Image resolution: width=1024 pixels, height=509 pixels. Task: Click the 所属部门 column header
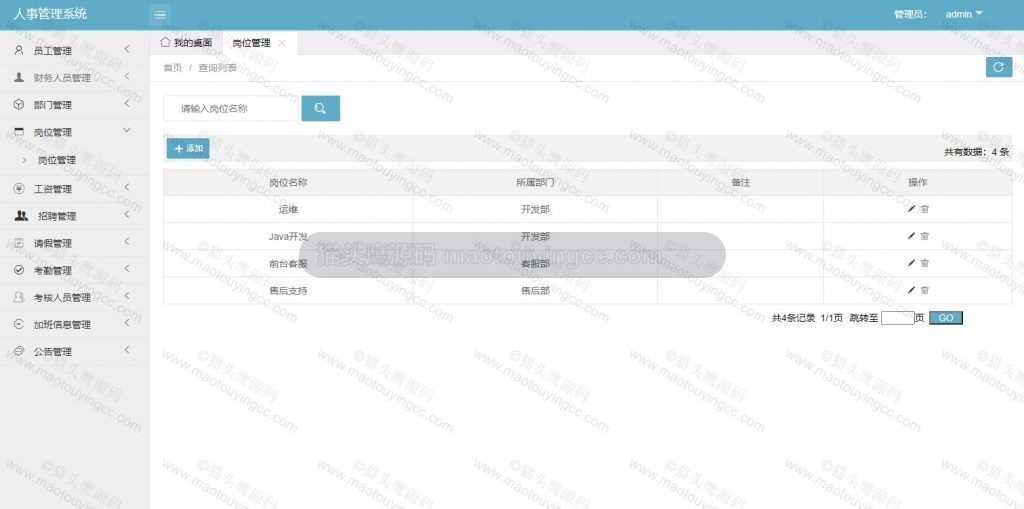tap(535, 183)
